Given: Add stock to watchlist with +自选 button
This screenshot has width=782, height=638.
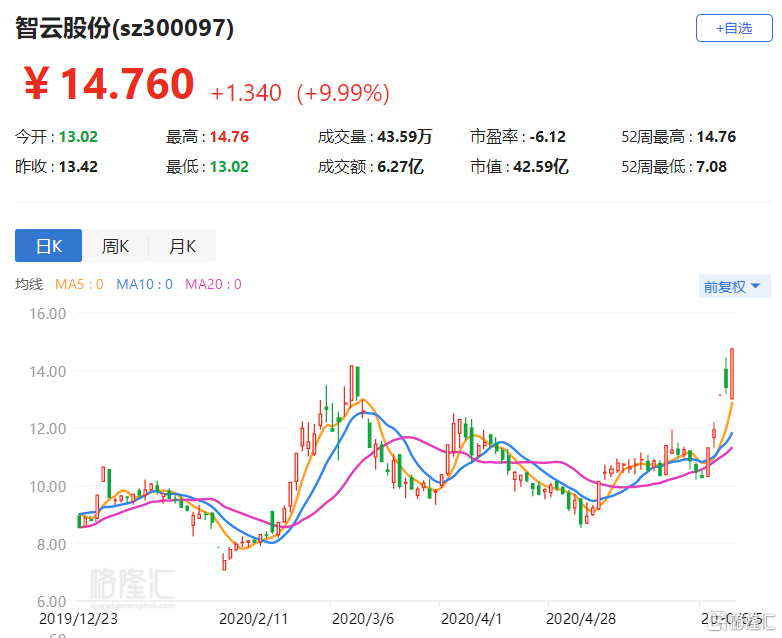Looking at the screenshot, I should coord(734,28).
